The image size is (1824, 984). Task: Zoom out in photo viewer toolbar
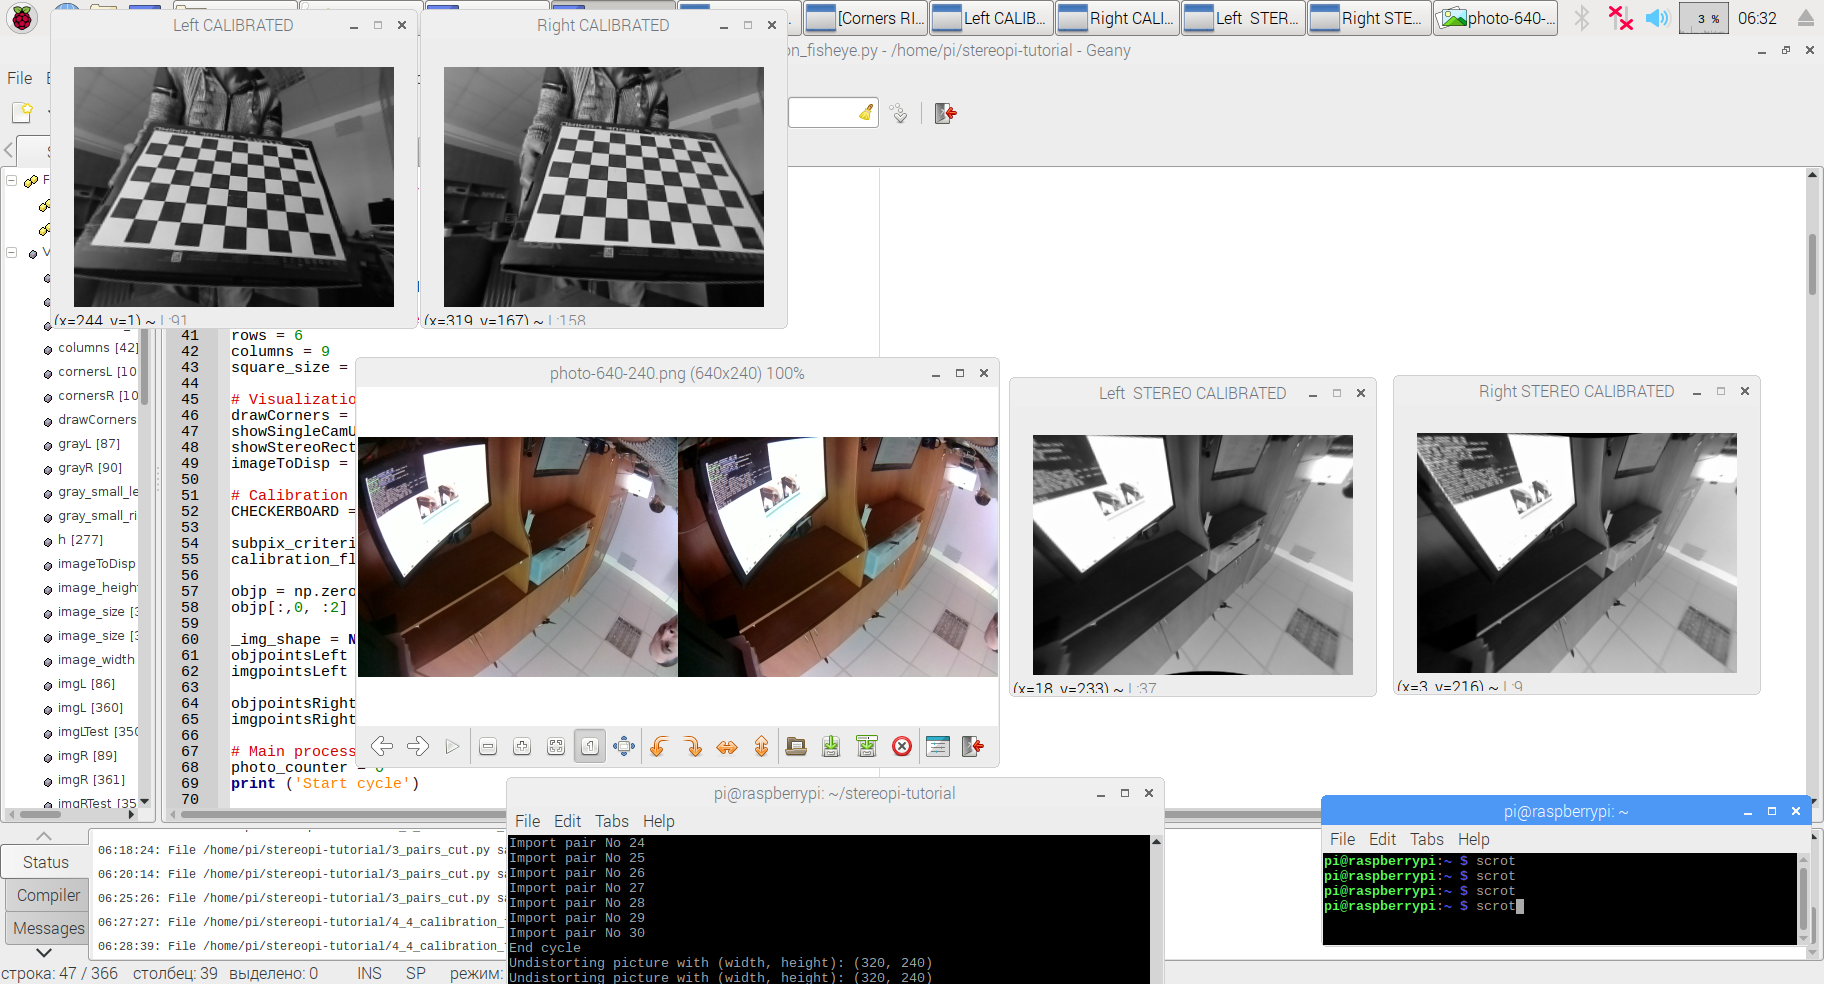click(x=488, y=746)
